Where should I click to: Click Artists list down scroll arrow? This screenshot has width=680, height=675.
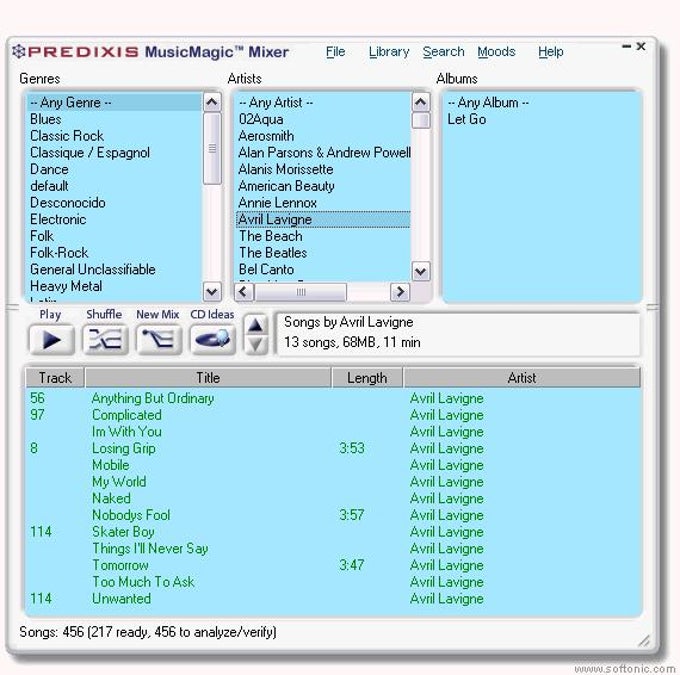coord(421,272)
